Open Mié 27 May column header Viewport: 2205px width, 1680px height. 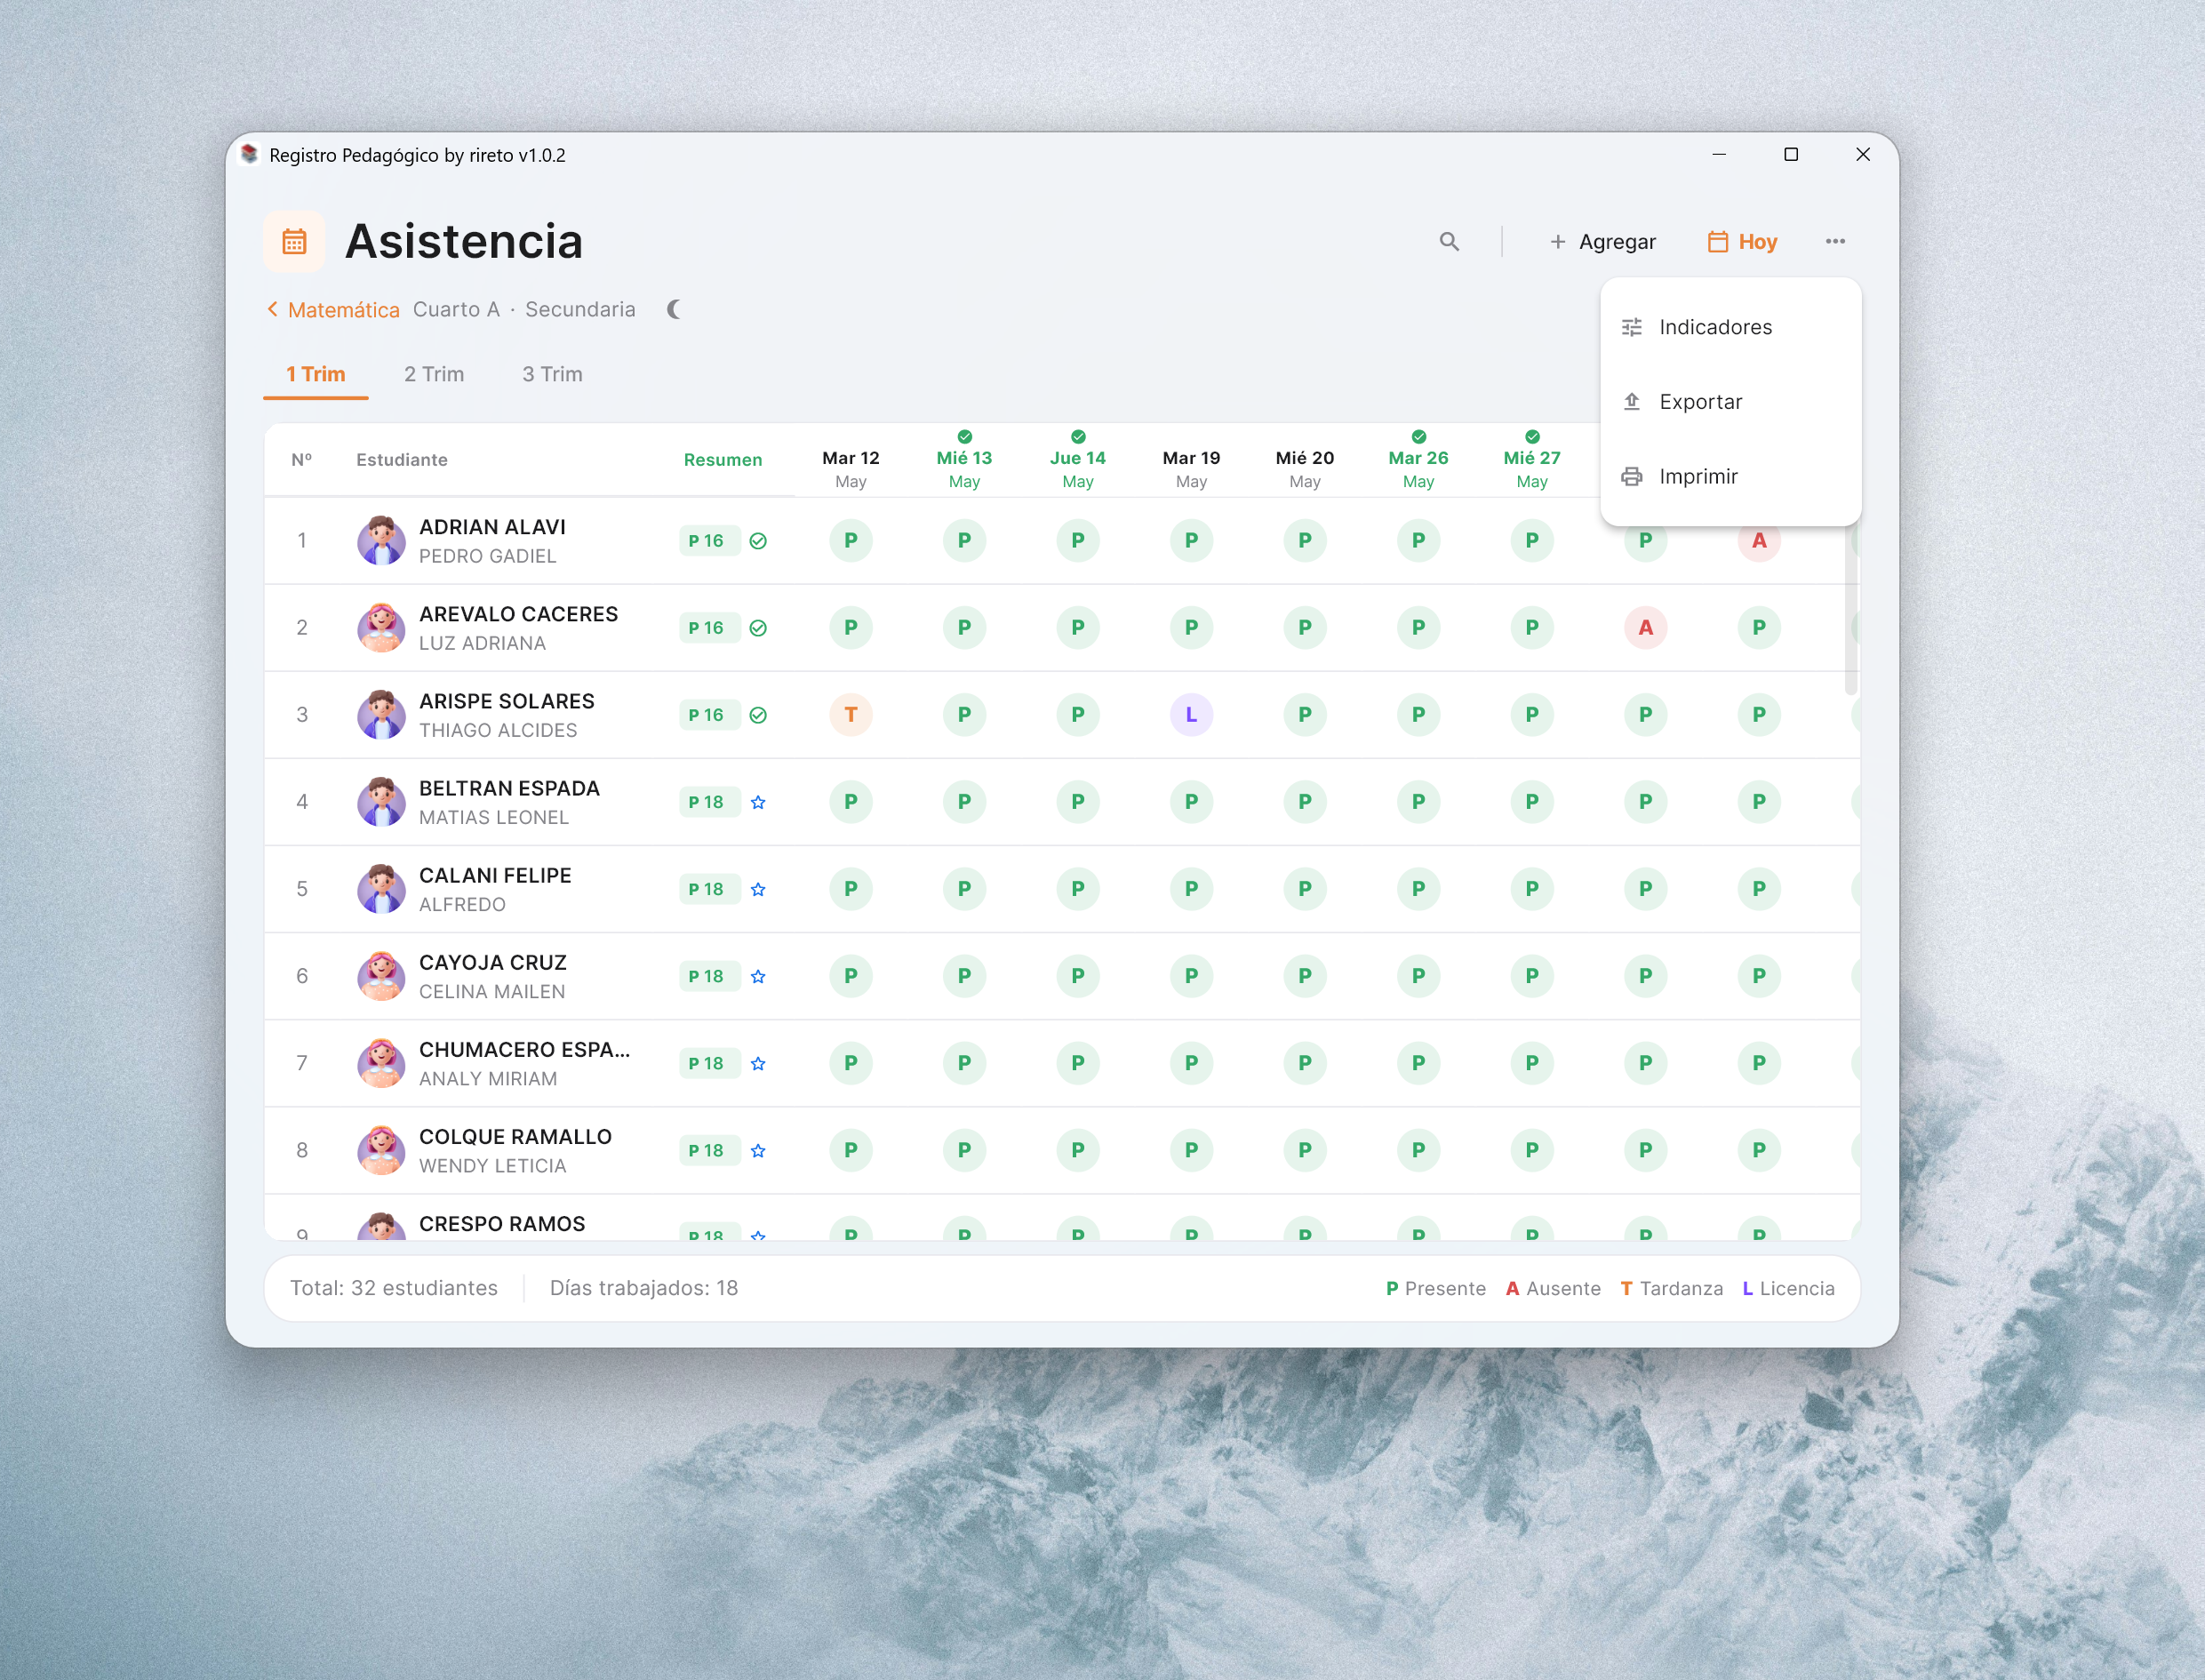click(x=1532, y=461)
